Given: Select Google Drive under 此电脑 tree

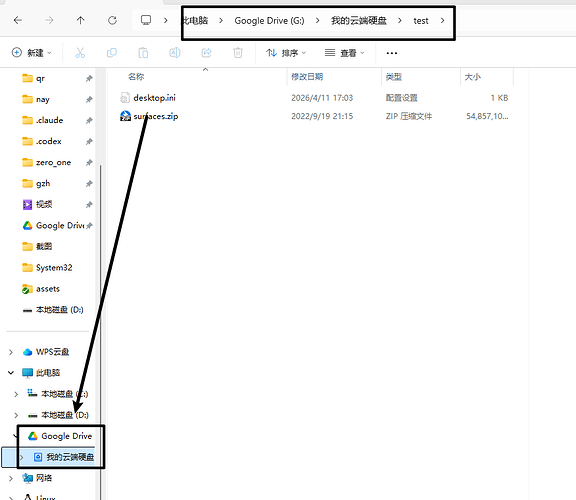Looking at the screenshot, I should (x=66, y=436).
